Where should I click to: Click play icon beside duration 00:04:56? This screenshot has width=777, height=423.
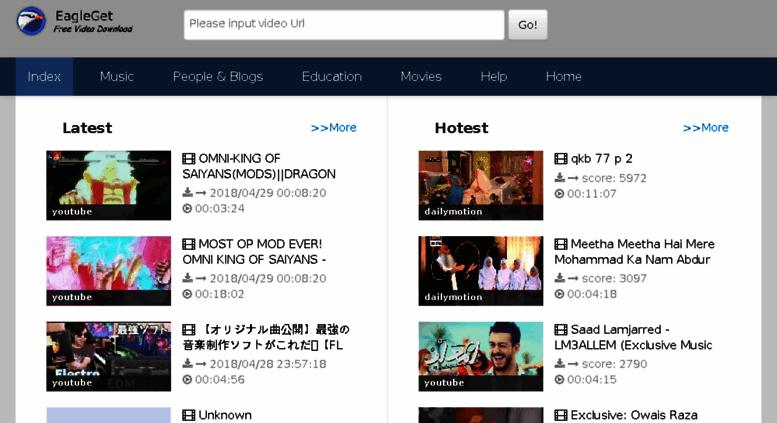pyautogui.click(x=187, y=380)
